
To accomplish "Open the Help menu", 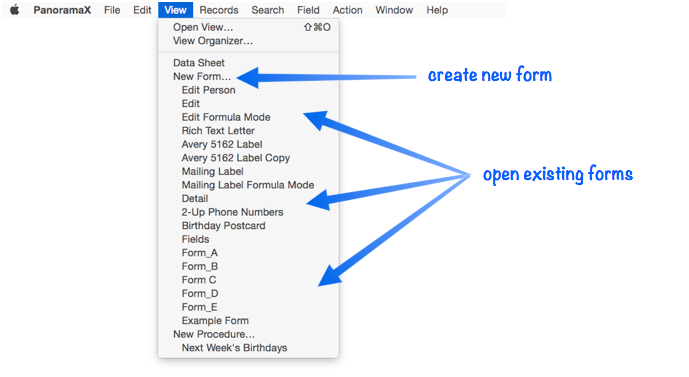I will tap(437, 10).
